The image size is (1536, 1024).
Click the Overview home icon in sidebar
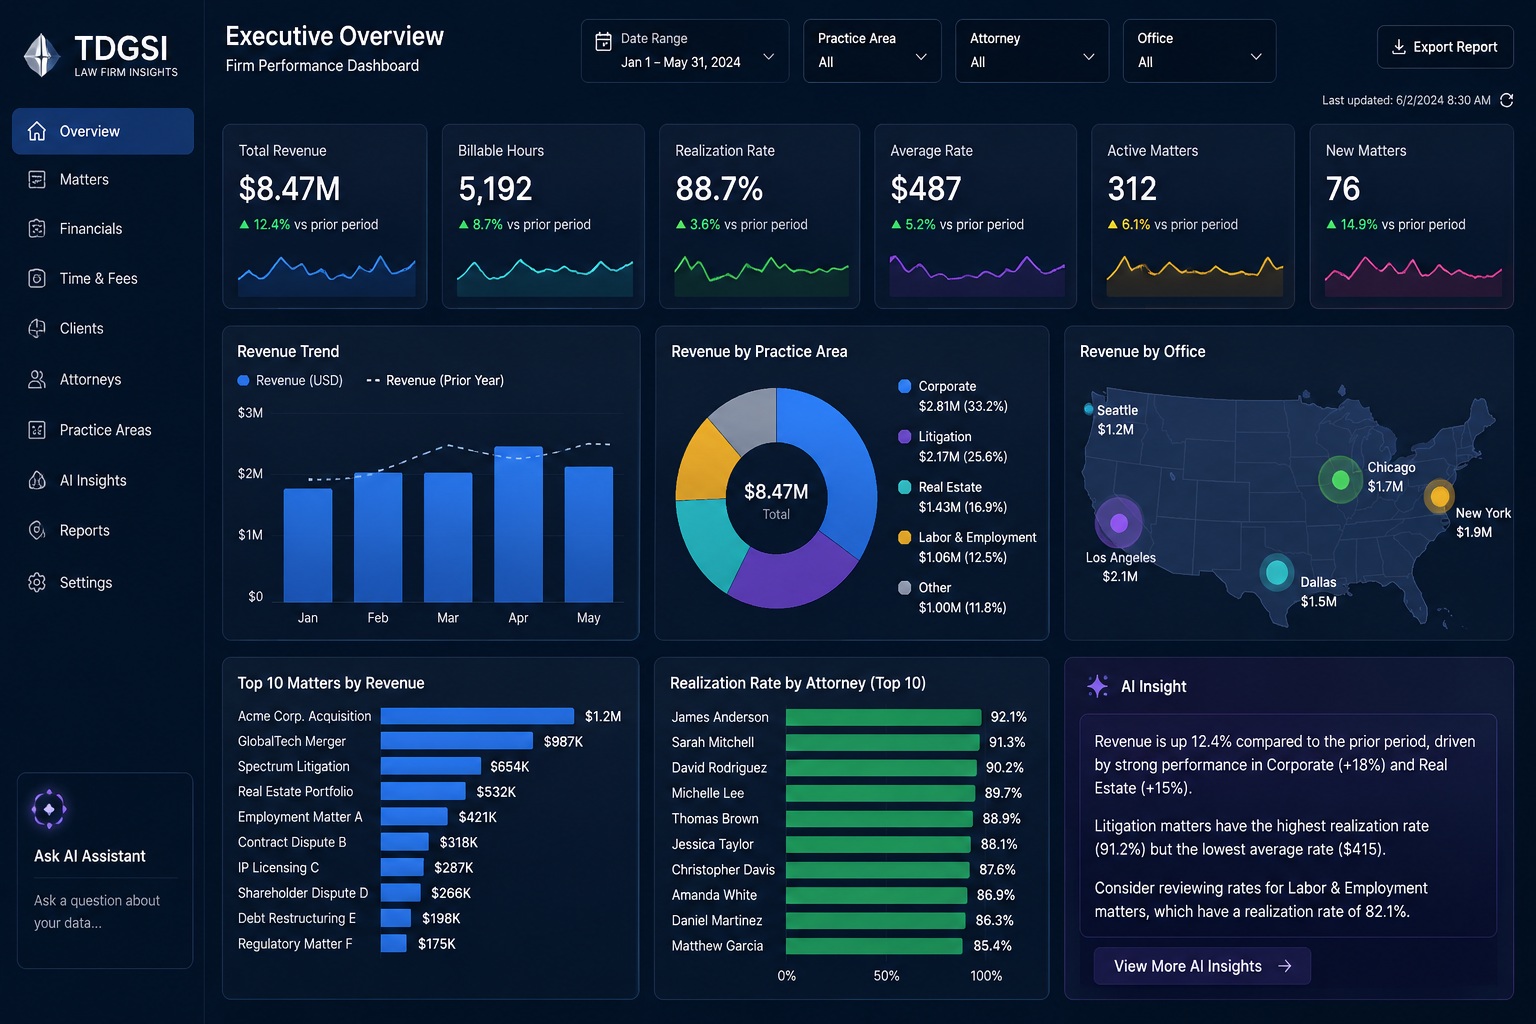coord(37,131)
